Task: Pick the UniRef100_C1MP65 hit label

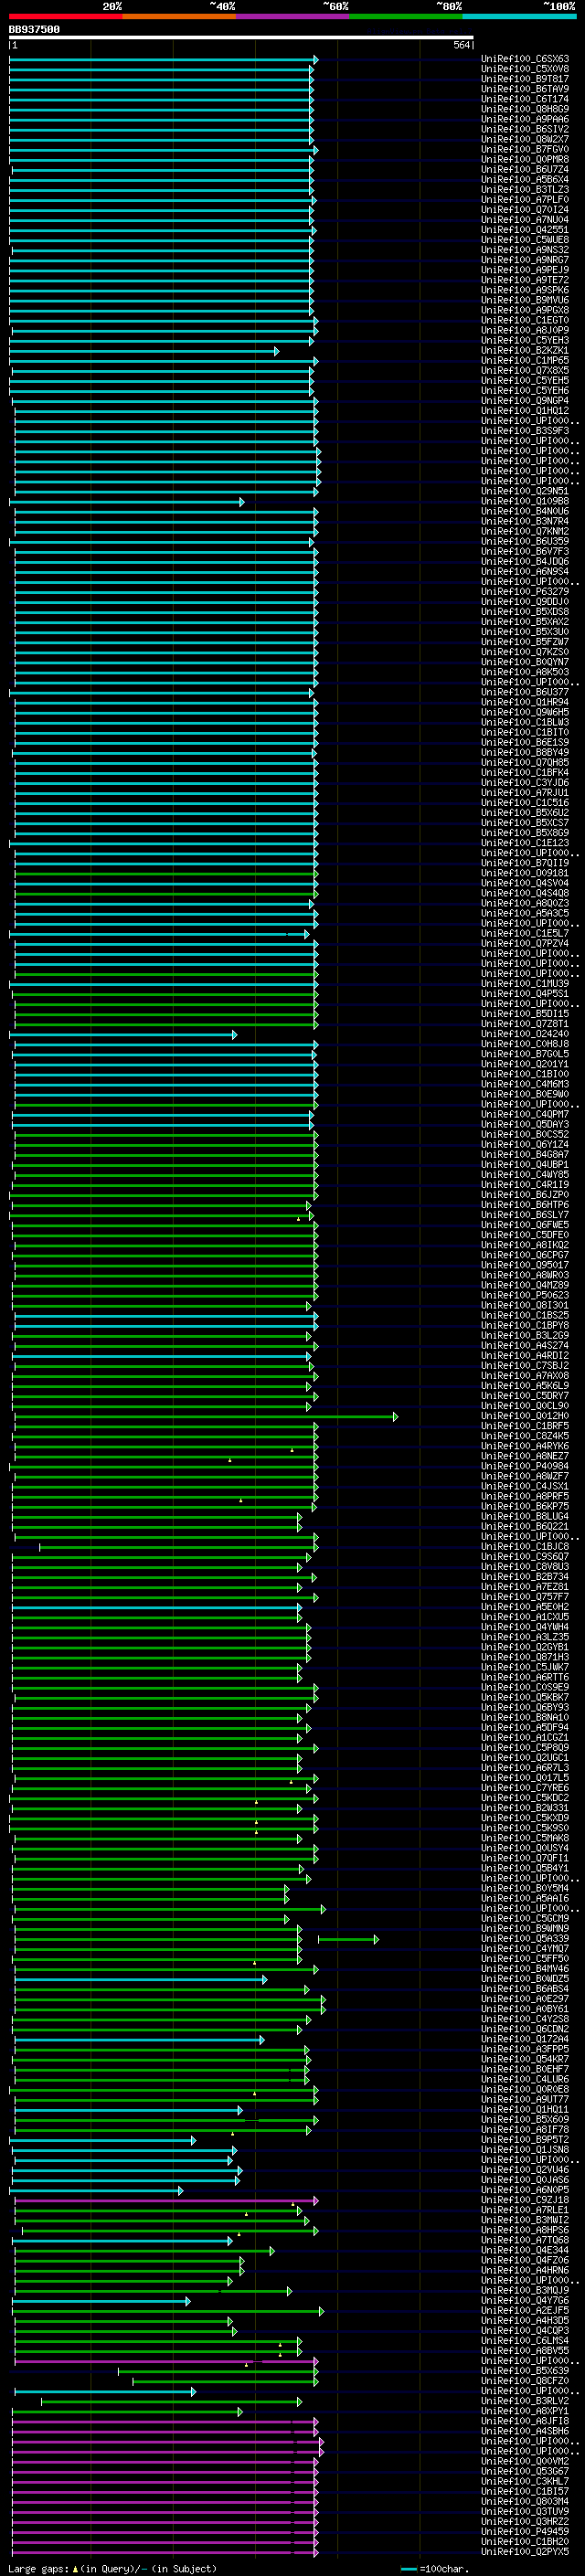Action: pos(525,360)
